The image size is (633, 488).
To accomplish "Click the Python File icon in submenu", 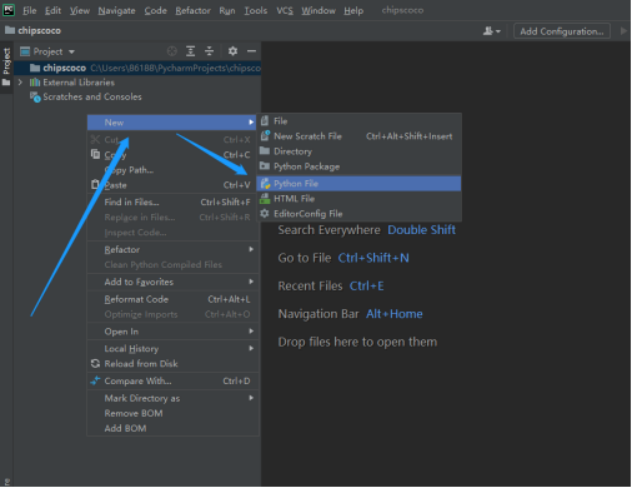I will (x=265, y=184).
